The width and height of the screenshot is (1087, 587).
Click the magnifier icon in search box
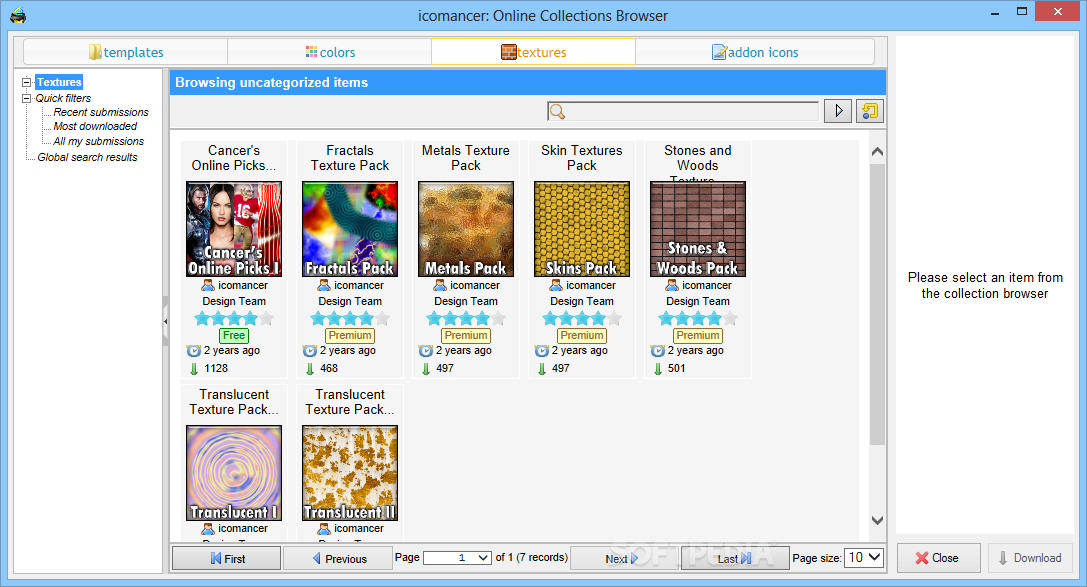557,112
